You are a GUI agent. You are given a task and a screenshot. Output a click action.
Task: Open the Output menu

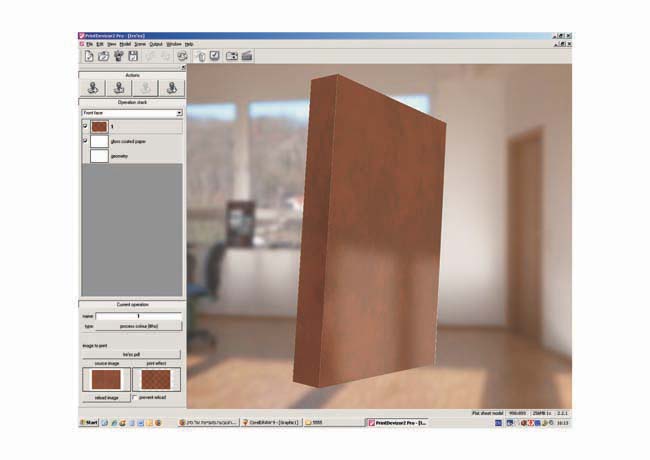[156, 44]
